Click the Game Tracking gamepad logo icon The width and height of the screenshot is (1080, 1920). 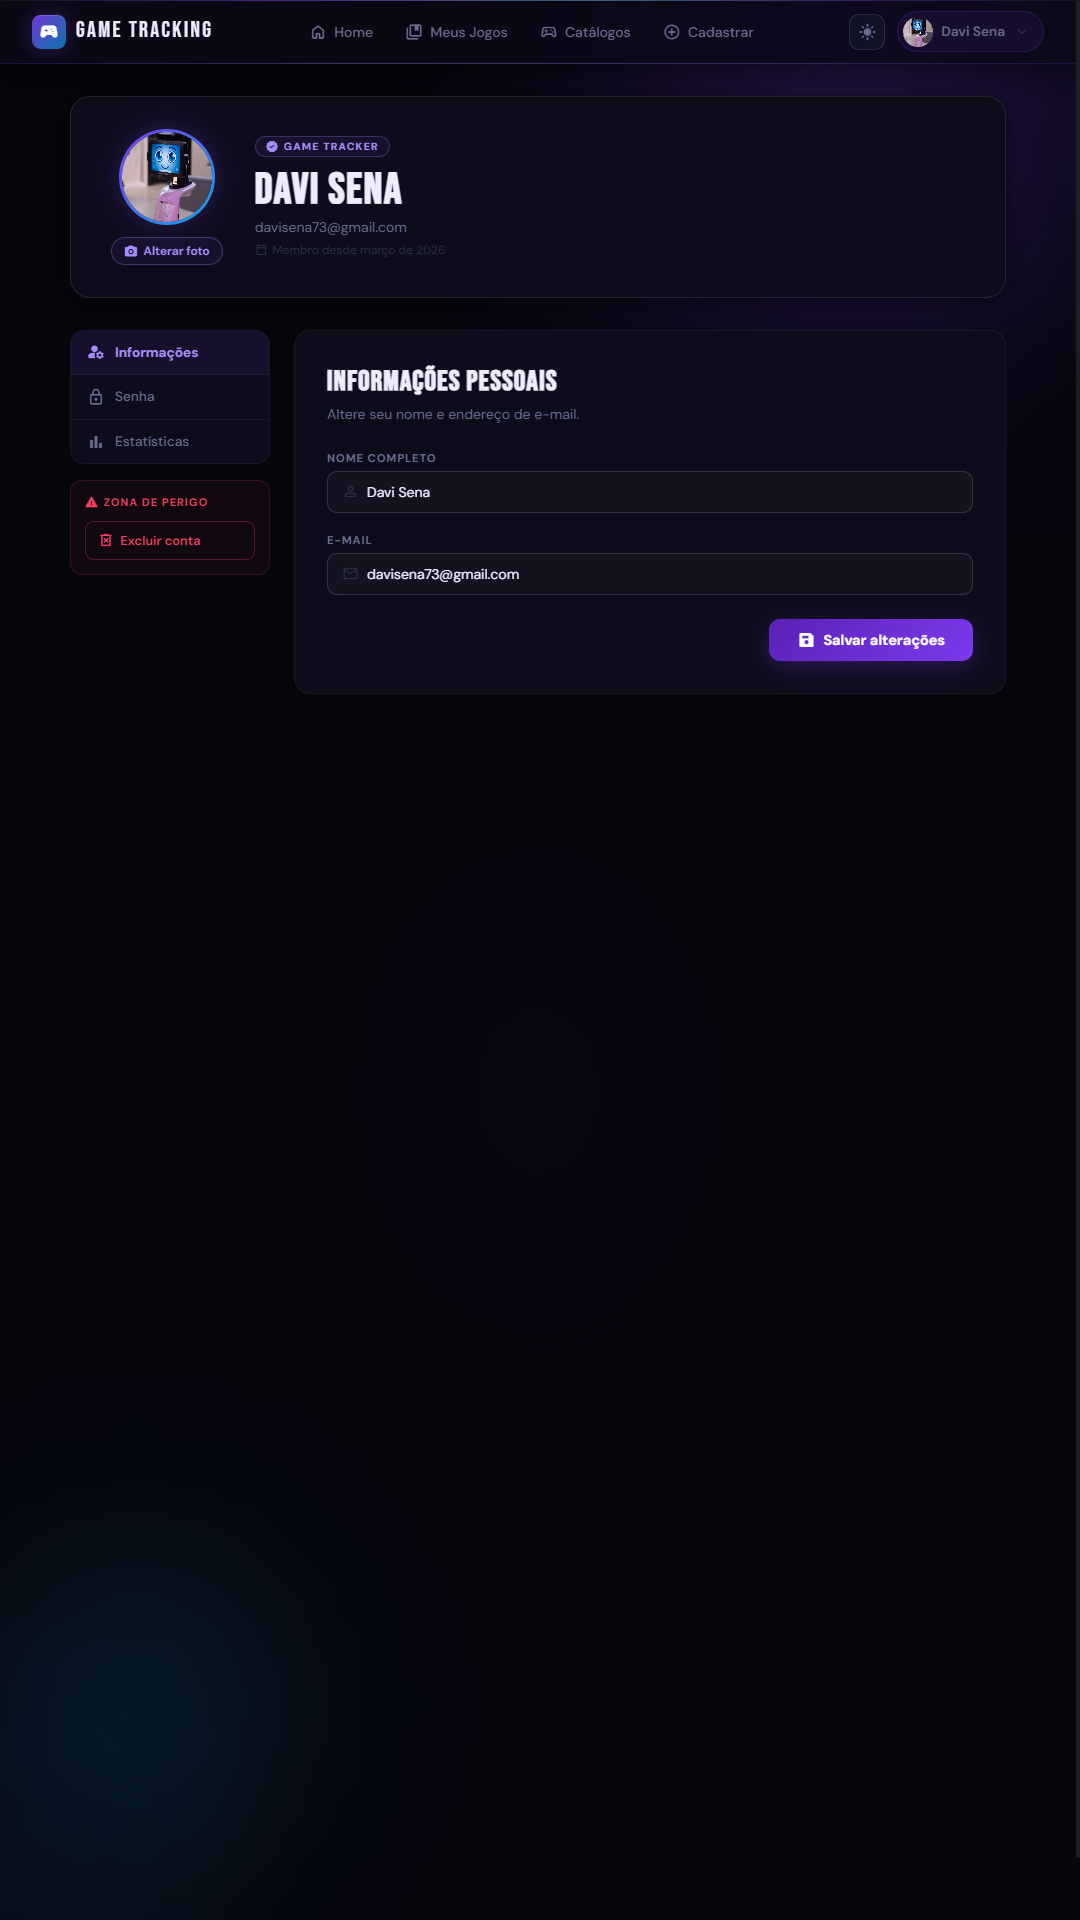[47, 31]
